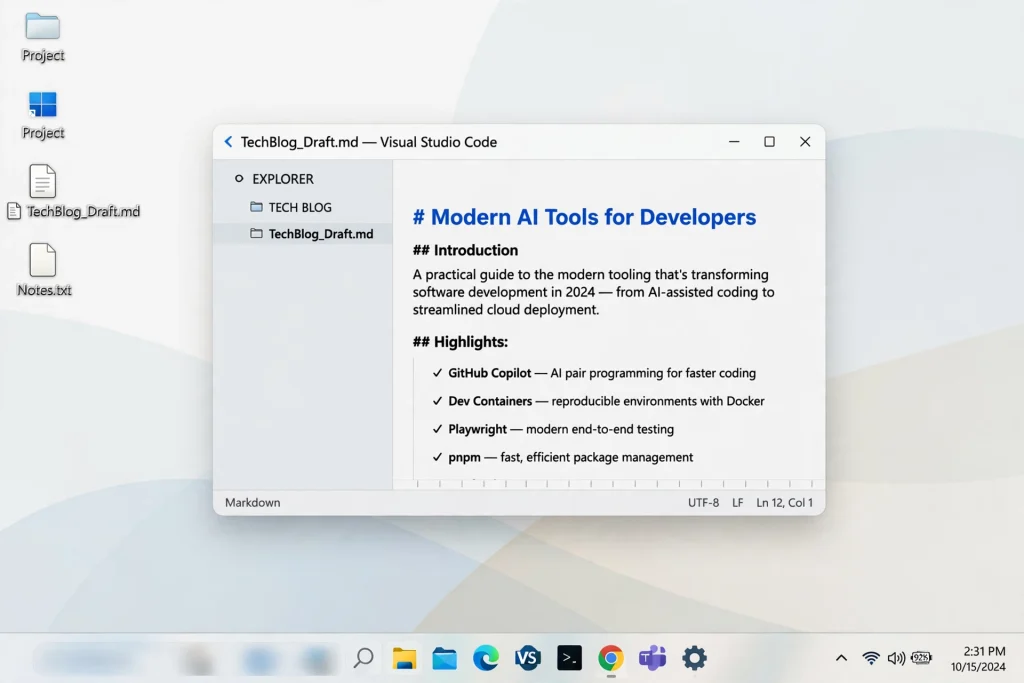
Task: Click the back chevron in the title bar
Action: [229, 142]
